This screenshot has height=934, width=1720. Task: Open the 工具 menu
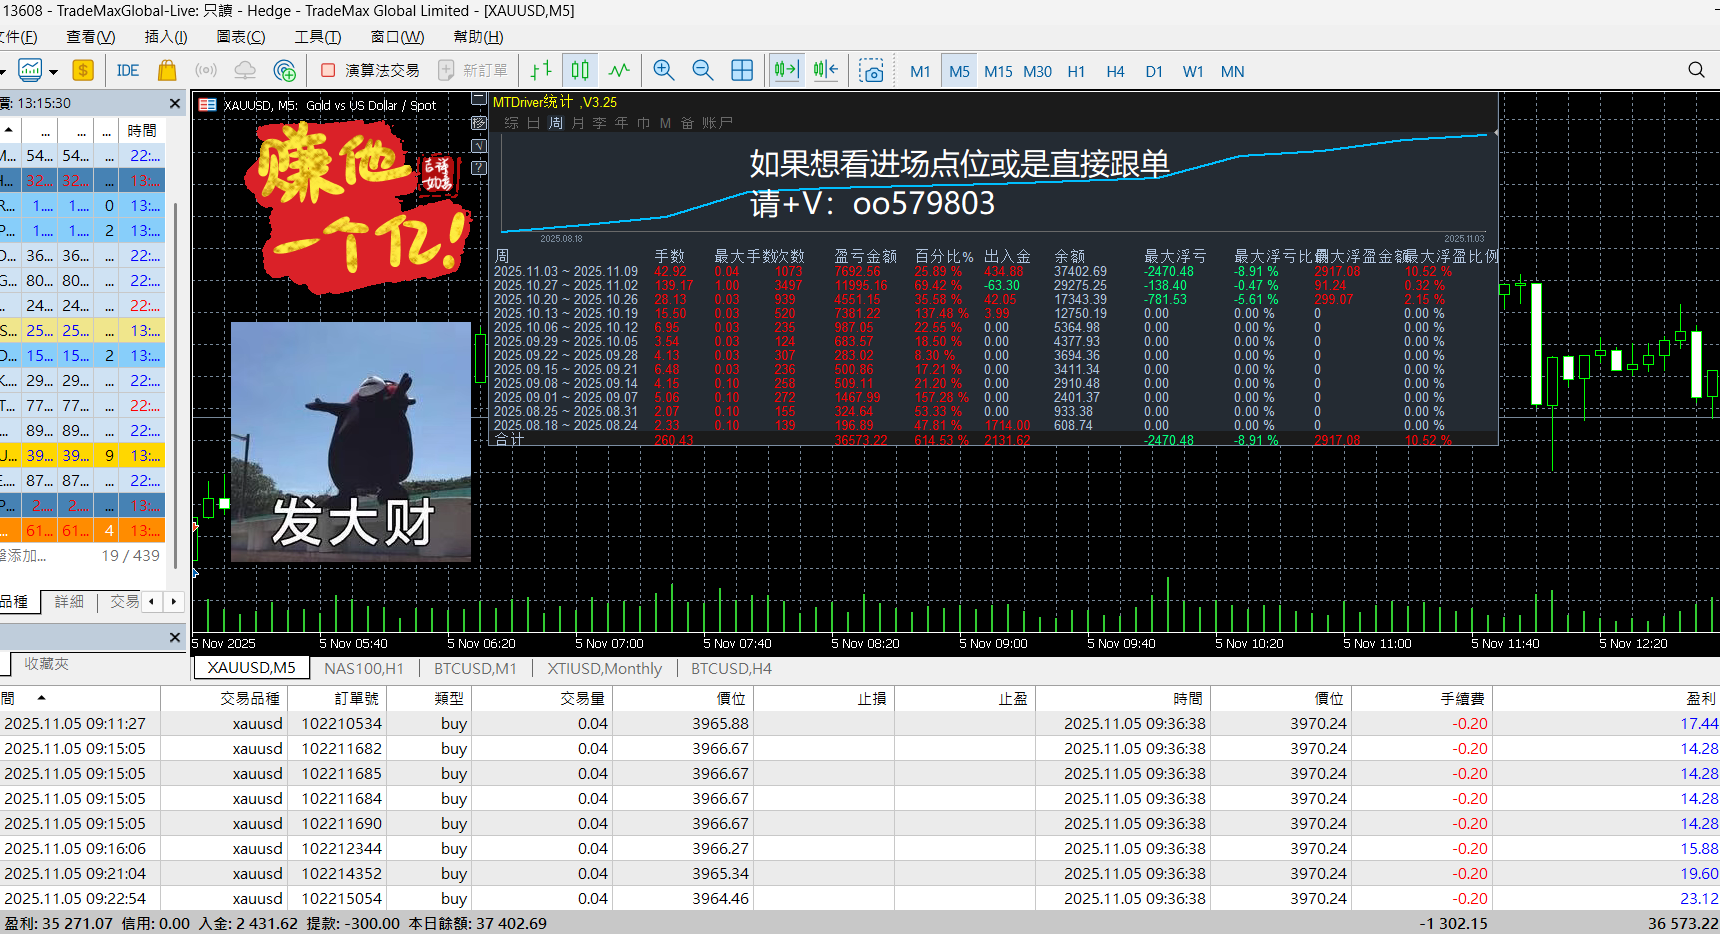[318, 37]
